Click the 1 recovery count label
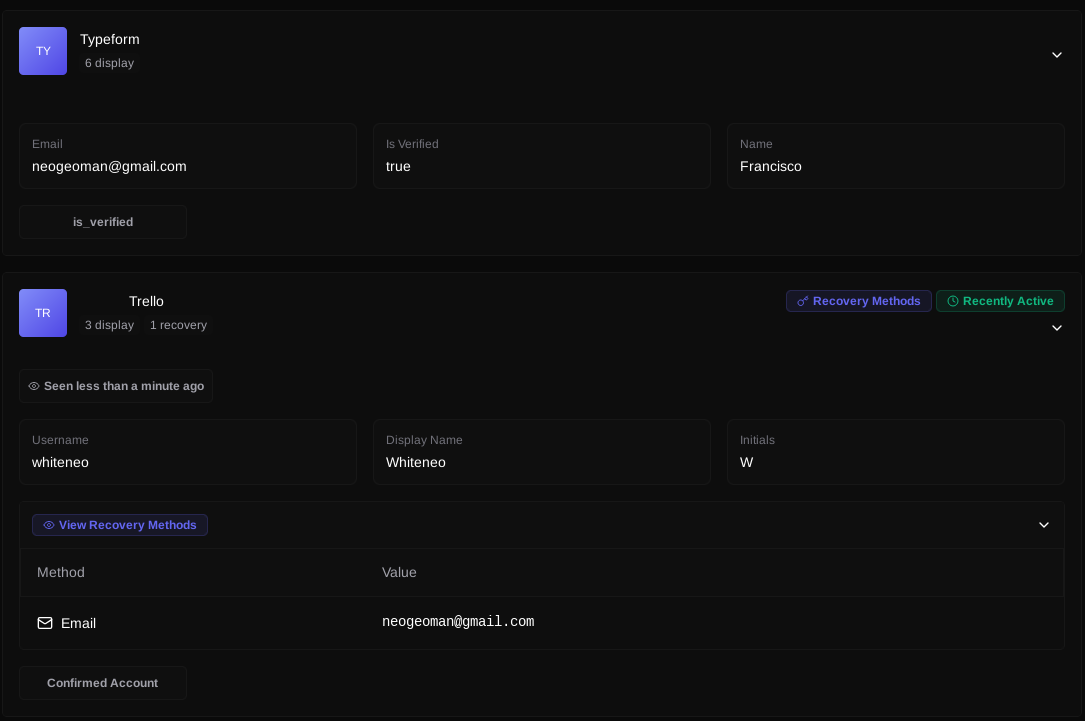This screenshot has width=1085, height=721. tap(178, 325)
